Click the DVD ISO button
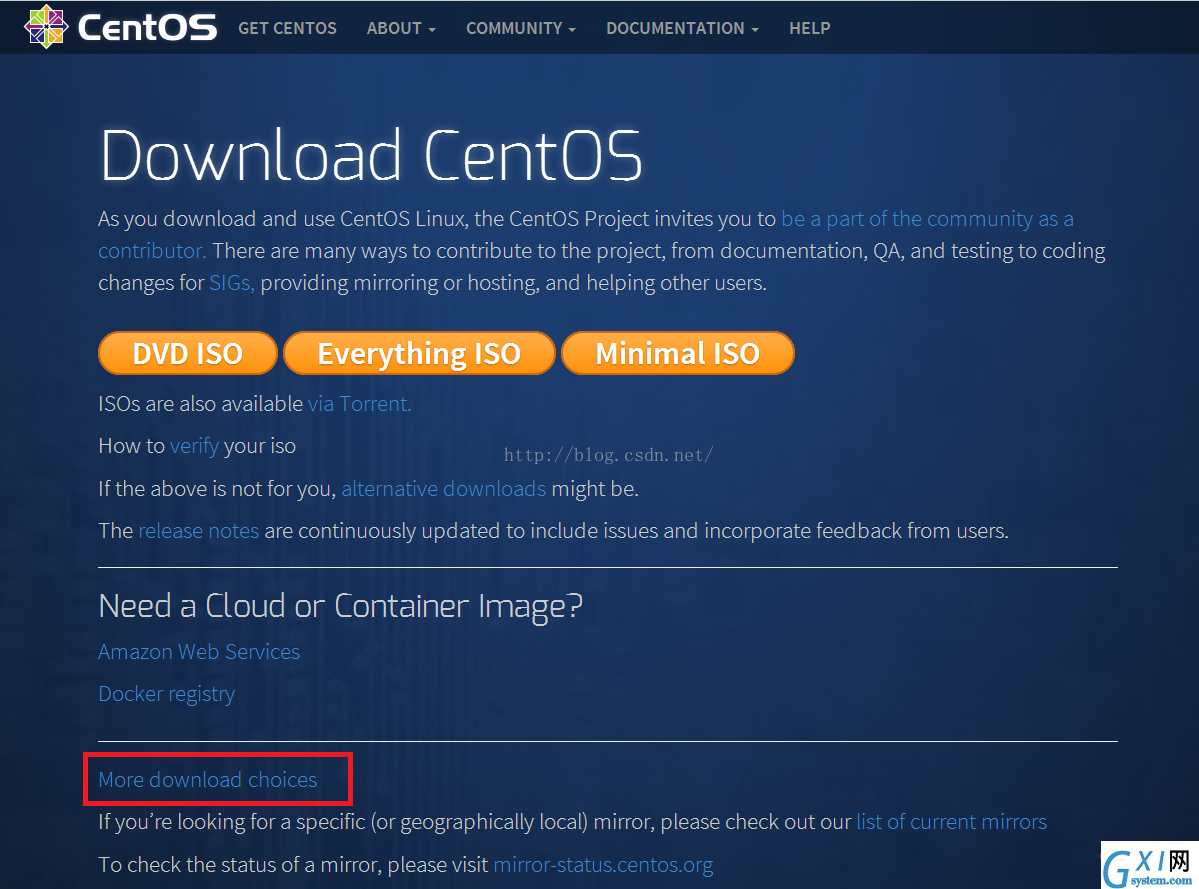This screenshot has width=1199, height=889. (x=187, y=353)
